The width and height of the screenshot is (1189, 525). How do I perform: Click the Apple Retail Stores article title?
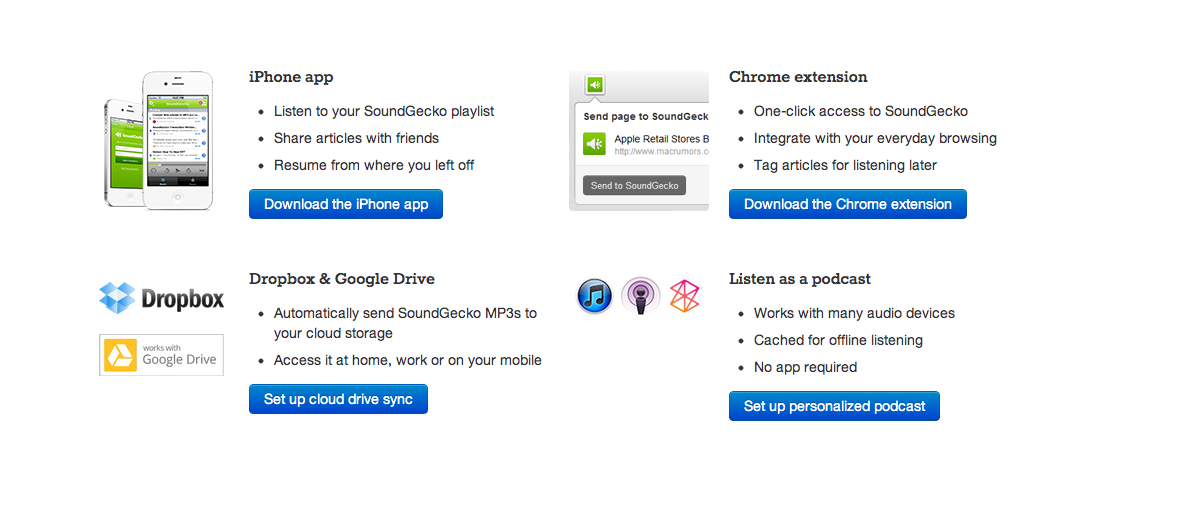click(x=661, y=138)
